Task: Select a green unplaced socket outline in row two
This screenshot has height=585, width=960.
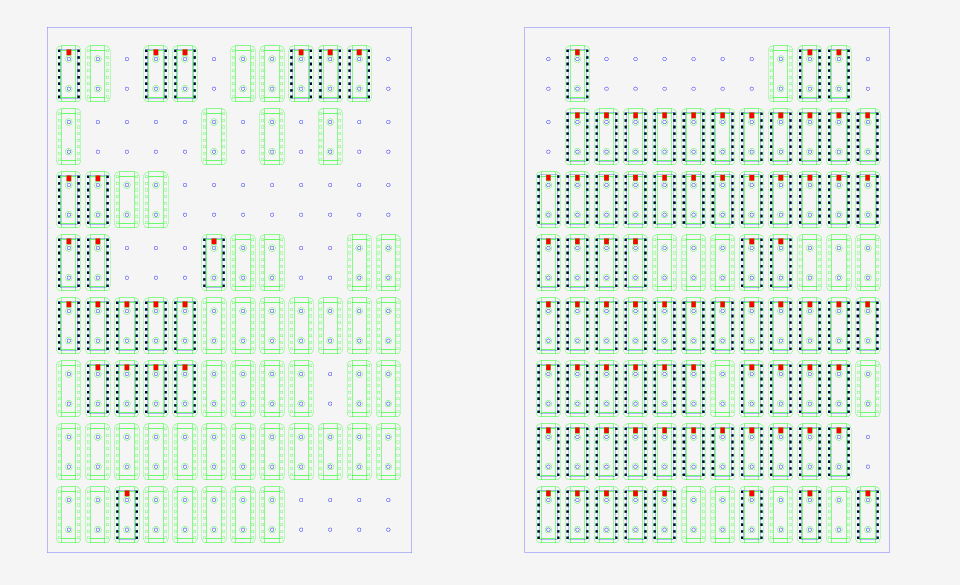Action: 66,135
